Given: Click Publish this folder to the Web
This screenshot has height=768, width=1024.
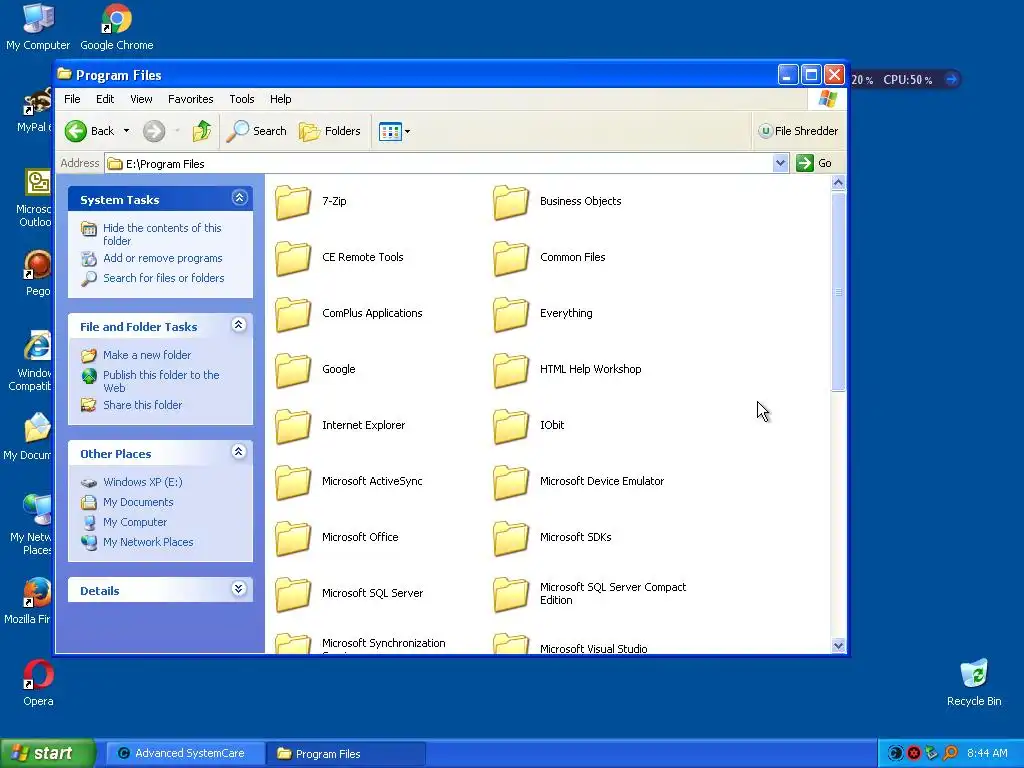Looking at the screenshot, I should 161,381.
